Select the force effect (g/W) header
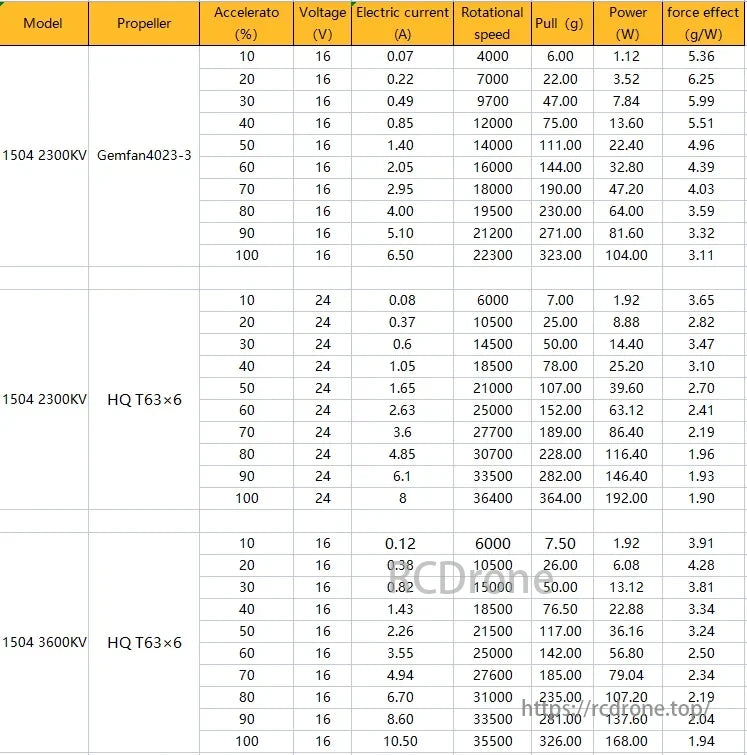This screenshot has height=755, width=747. (x=703, y=23)
